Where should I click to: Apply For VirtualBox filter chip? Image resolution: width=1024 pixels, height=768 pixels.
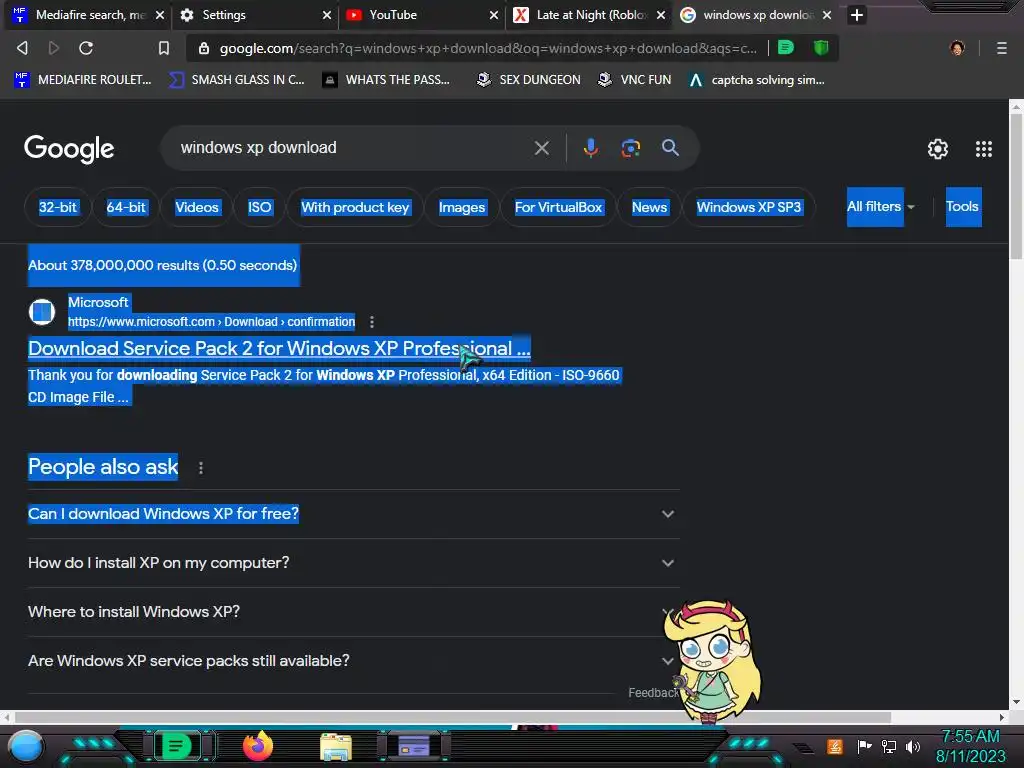[558, 208]
